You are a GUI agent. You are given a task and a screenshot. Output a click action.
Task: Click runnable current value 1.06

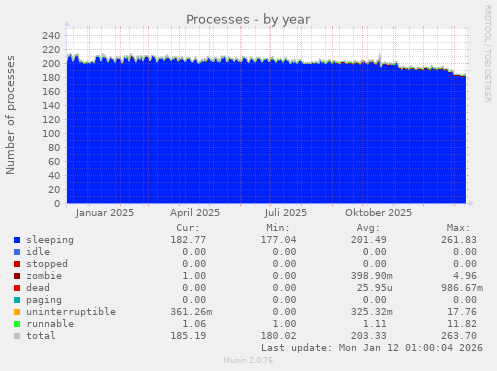pyautogui.click(x=194, y=324)
